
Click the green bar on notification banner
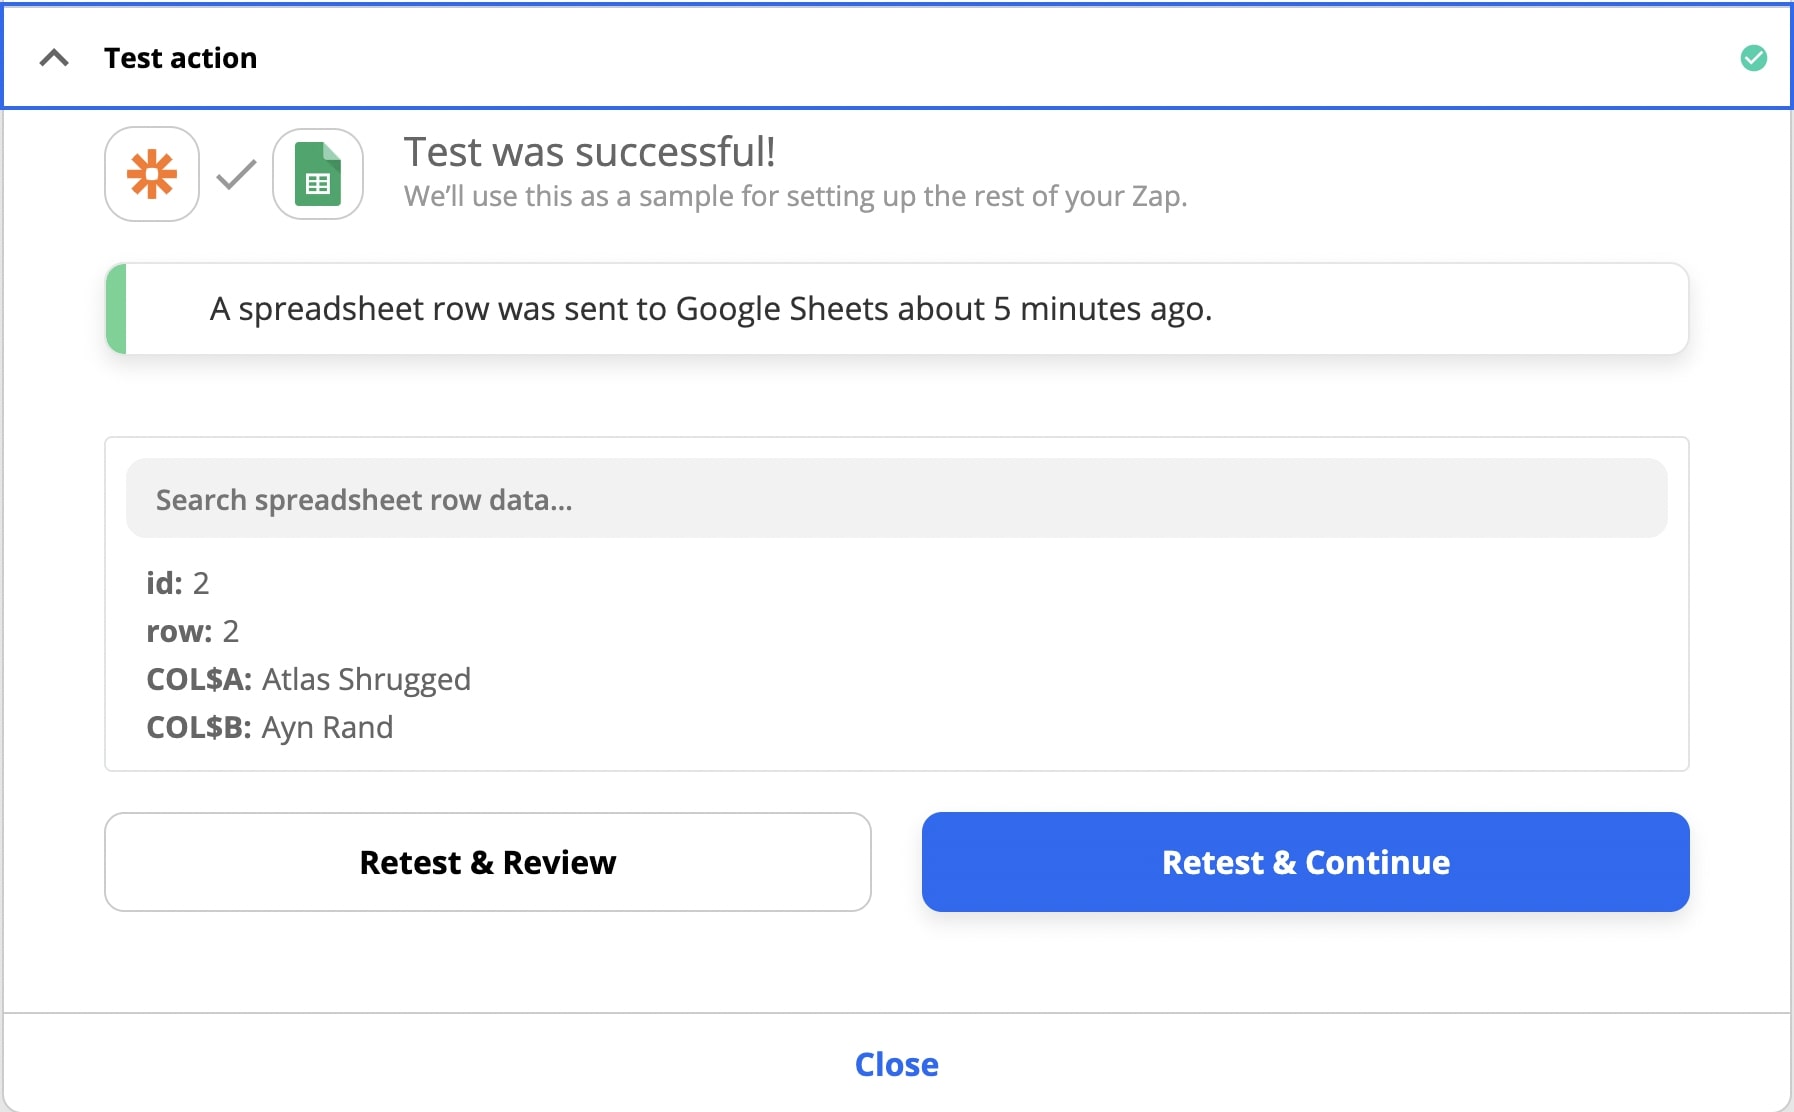[116, 309]
